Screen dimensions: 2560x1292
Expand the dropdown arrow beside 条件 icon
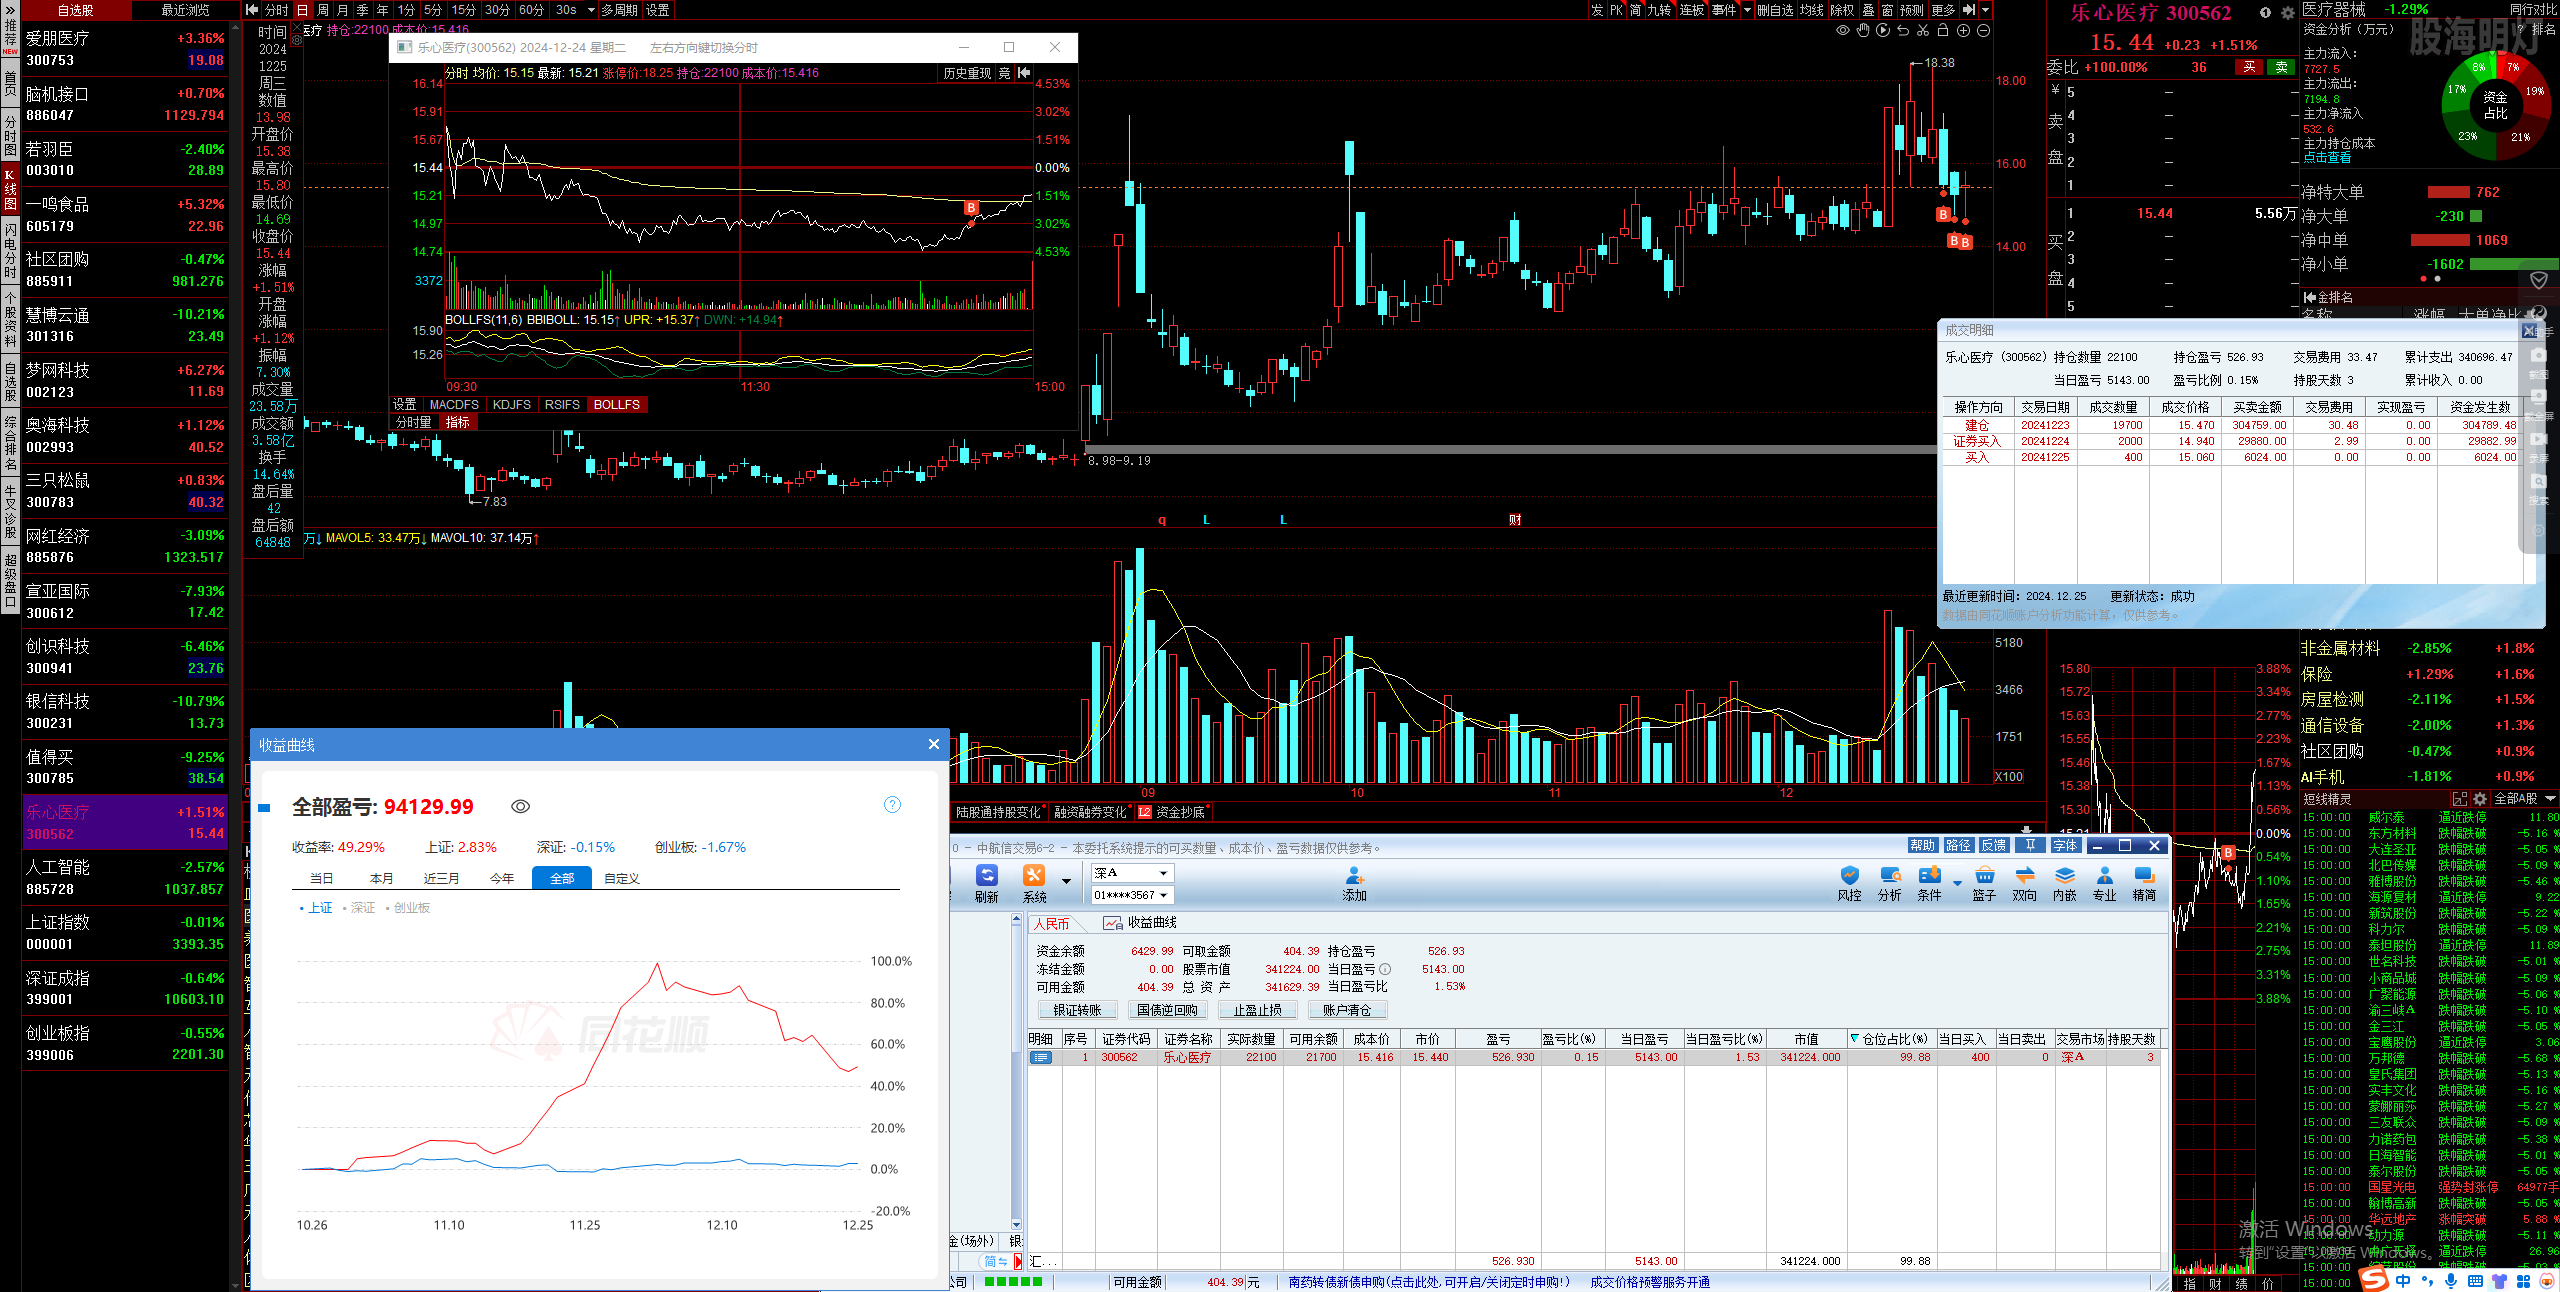pos(1957,881)
